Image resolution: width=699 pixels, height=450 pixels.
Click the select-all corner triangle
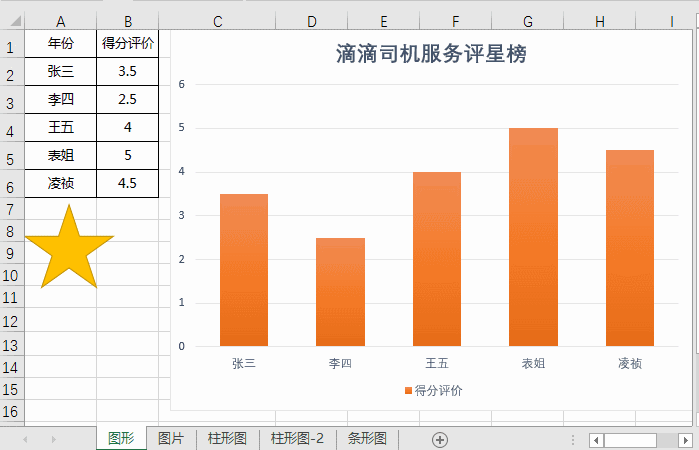[x=16, y=21]
